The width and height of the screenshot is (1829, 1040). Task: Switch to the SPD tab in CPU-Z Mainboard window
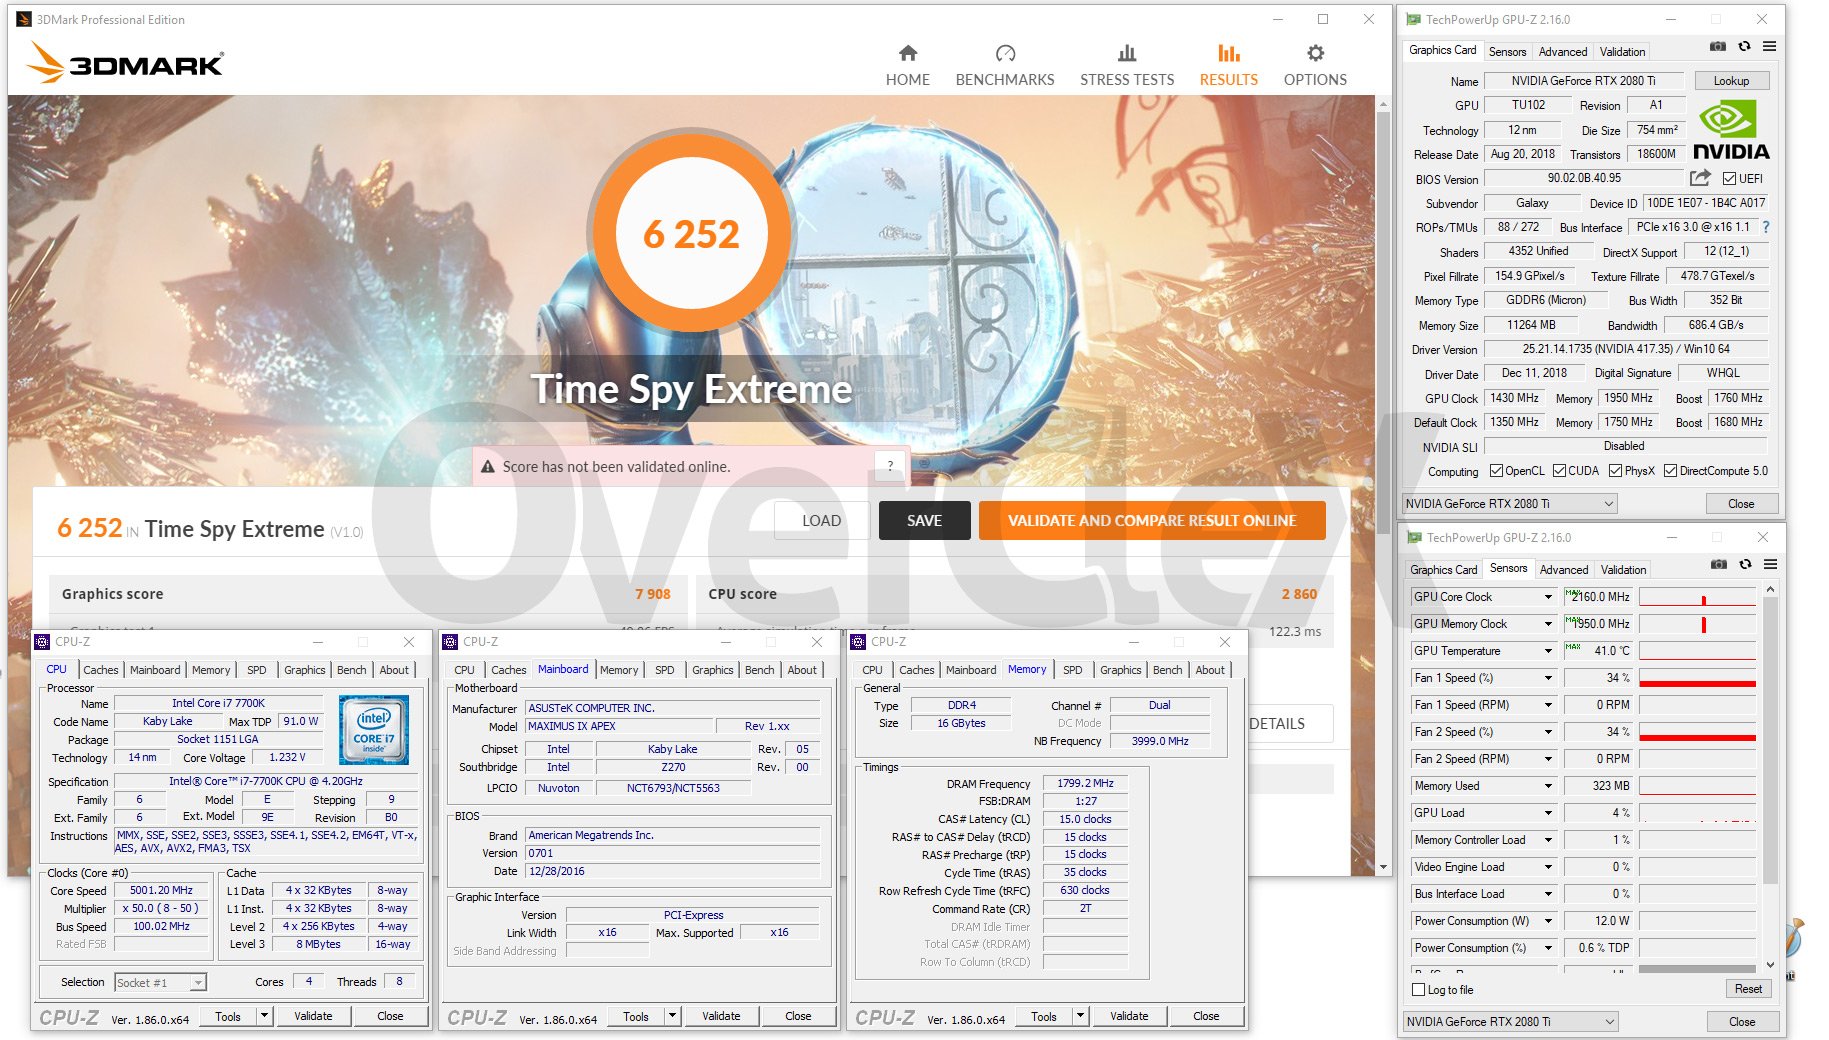point(664,670)
